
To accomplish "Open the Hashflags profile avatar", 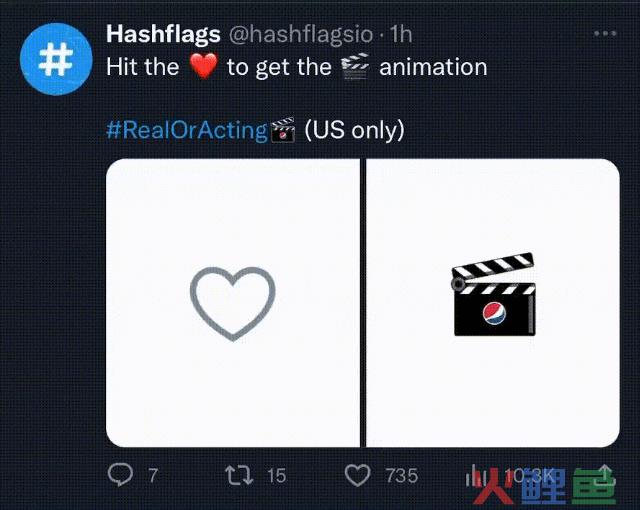I will 56,60.
